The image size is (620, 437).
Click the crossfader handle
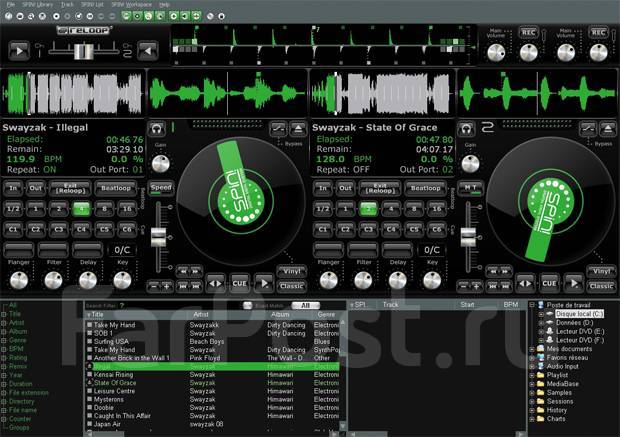83,51
